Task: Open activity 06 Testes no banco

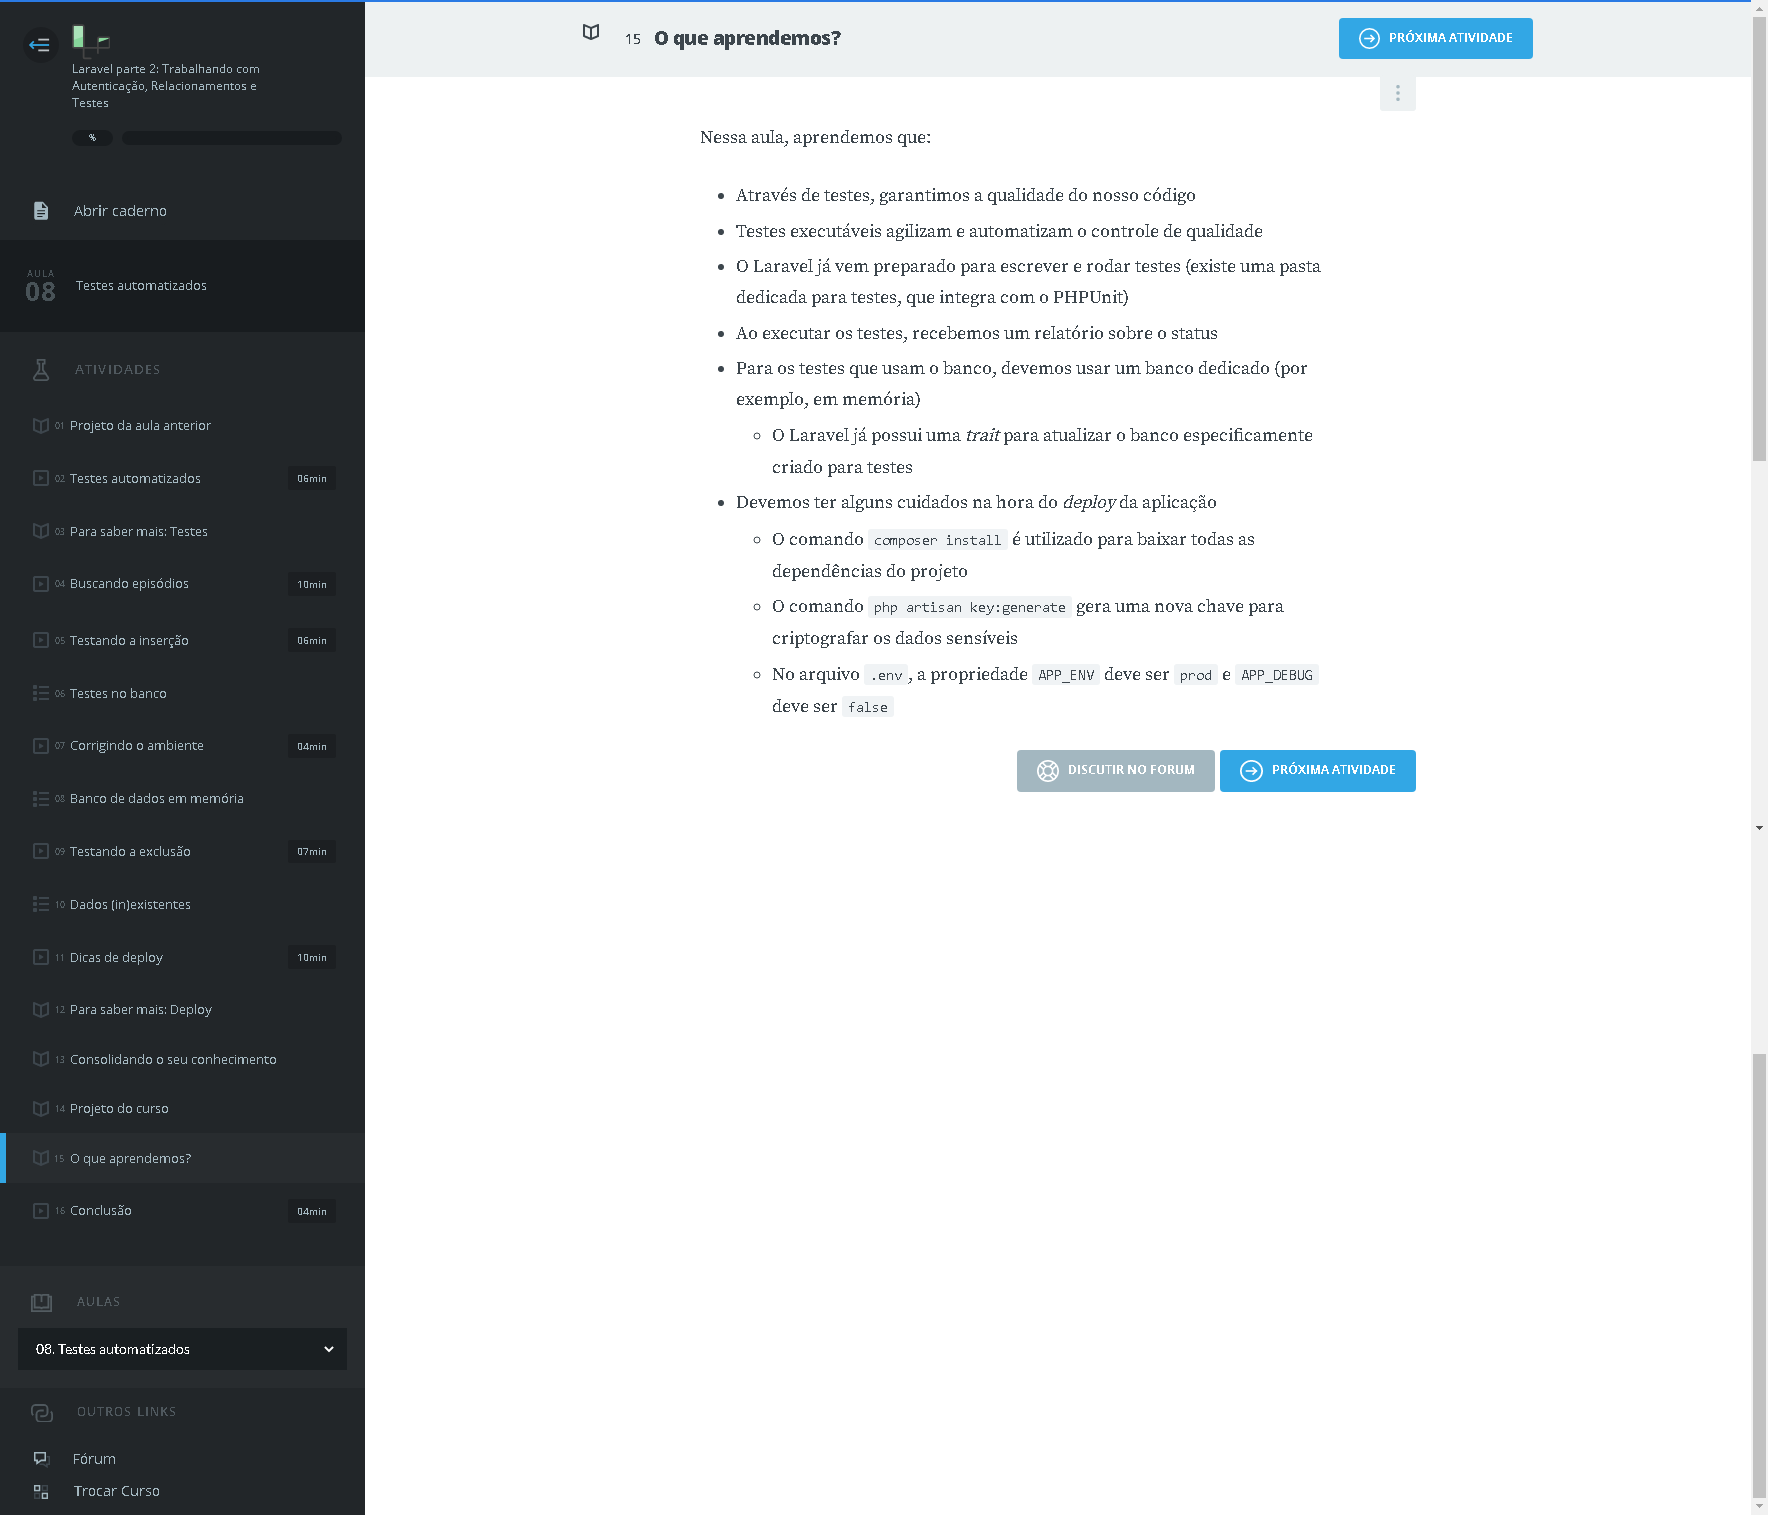Action: coord(118,694)
